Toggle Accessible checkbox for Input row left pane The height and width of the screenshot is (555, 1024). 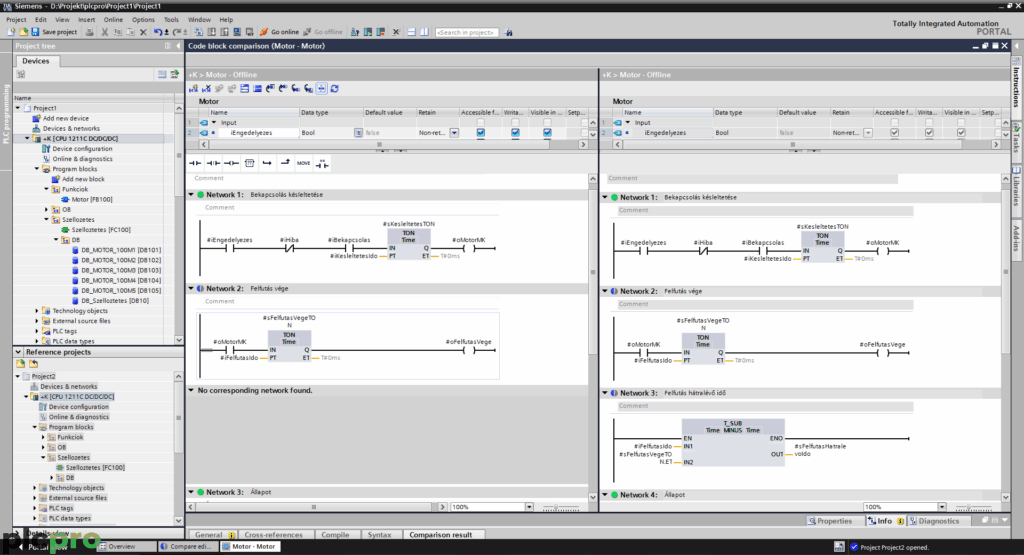point(481,122)
